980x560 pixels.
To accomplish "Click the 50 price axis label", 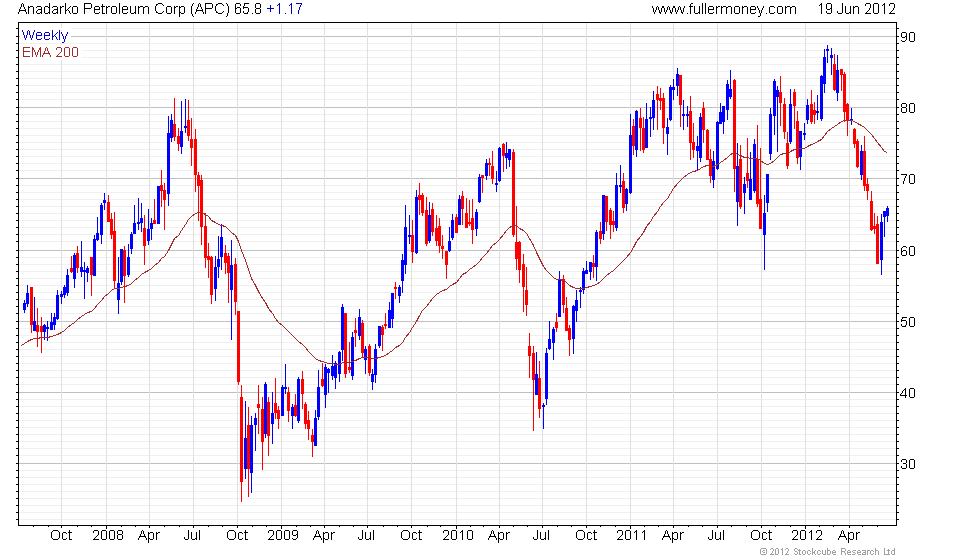I will click(908, 322).
